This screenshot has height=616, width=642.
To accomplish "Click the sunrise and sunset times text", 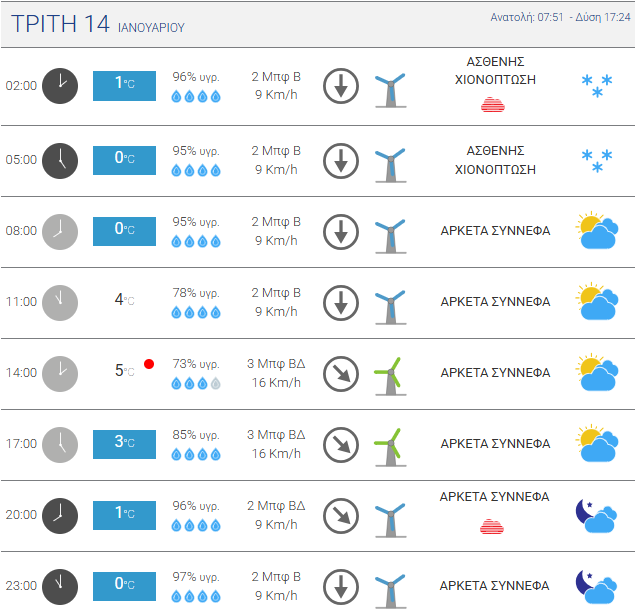I will 560,17.
